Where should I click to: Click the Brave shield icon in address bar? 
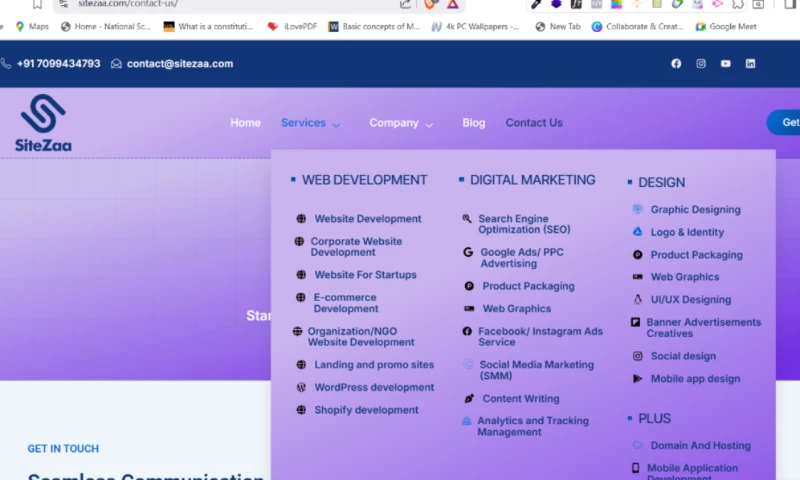(x=431, y=4)
